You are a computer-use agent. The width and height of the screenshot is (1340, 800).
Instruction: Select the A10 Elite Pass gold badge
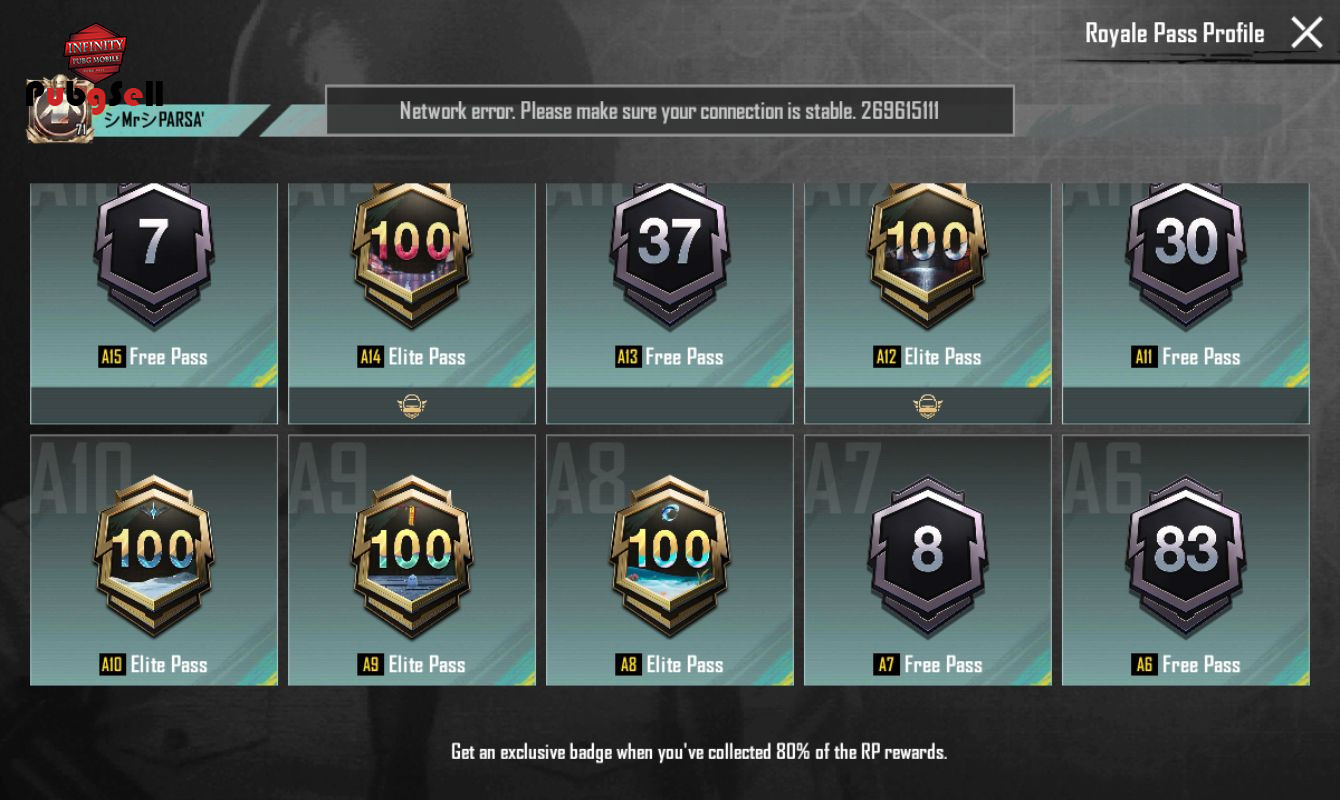point(154,555)
